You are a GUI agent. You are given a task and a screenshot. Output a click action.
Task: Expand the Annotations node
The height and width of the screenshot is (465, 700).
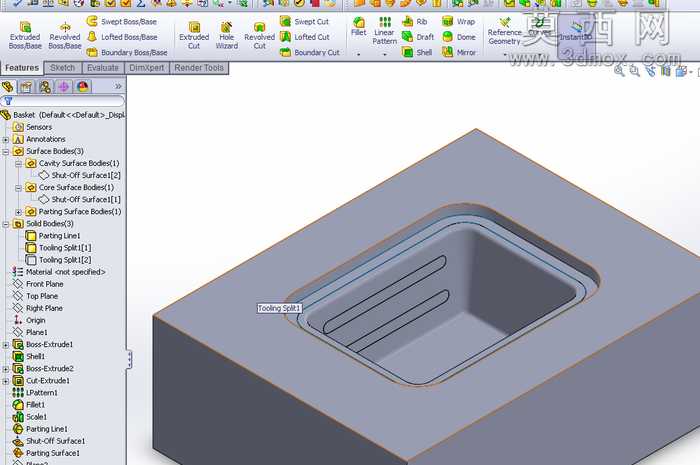tap(6, 139)
